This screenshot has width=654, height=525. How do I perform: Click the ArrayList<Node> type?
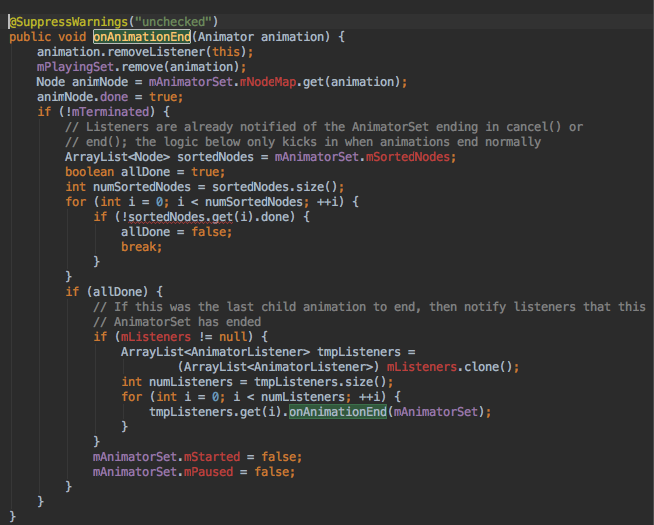click(118, 157)
